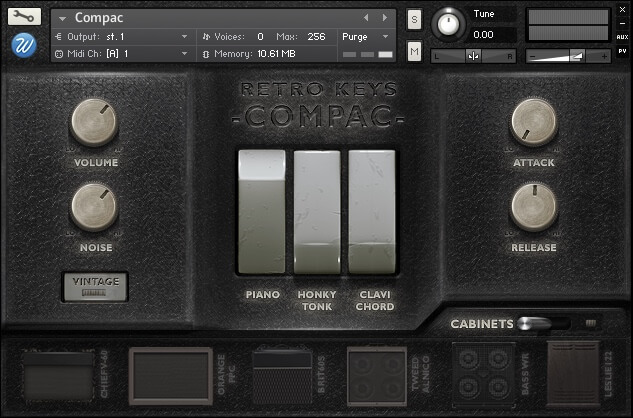This screenshot has height=418, width=633.
Task: Click the Max voices value 256
Action: tap(316, 37)
